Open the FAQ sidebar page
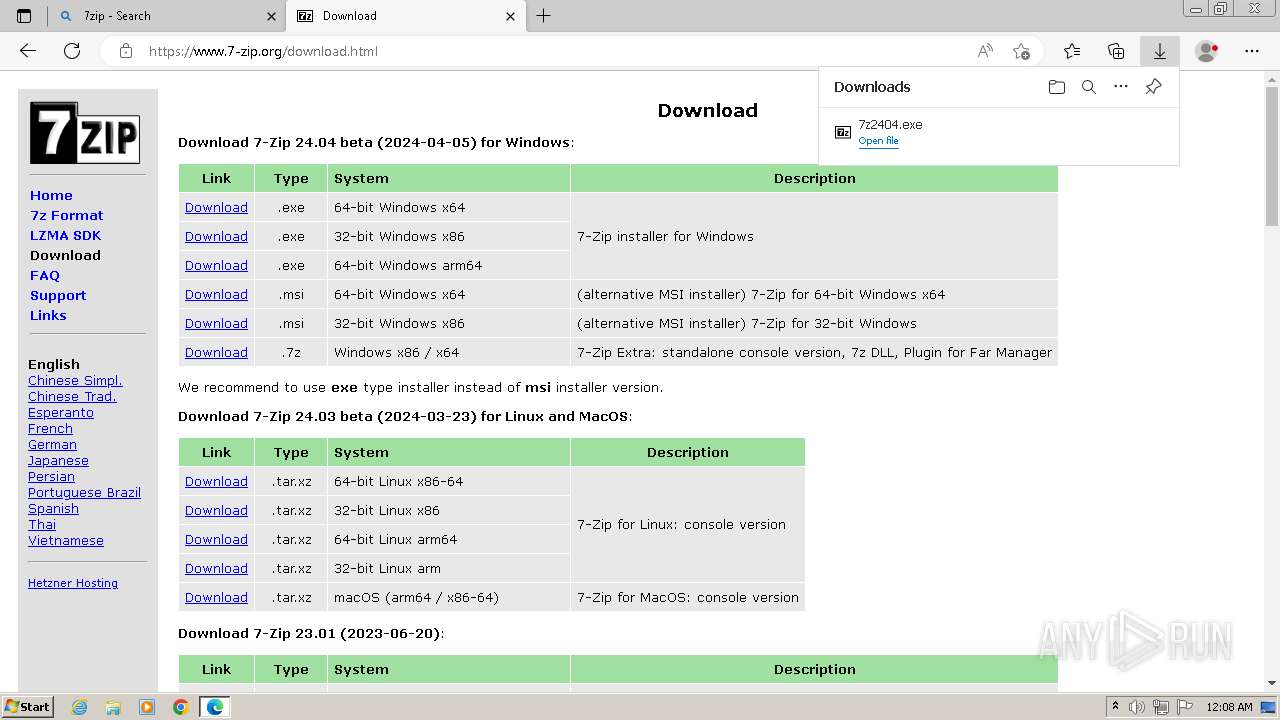 point(45,275)
